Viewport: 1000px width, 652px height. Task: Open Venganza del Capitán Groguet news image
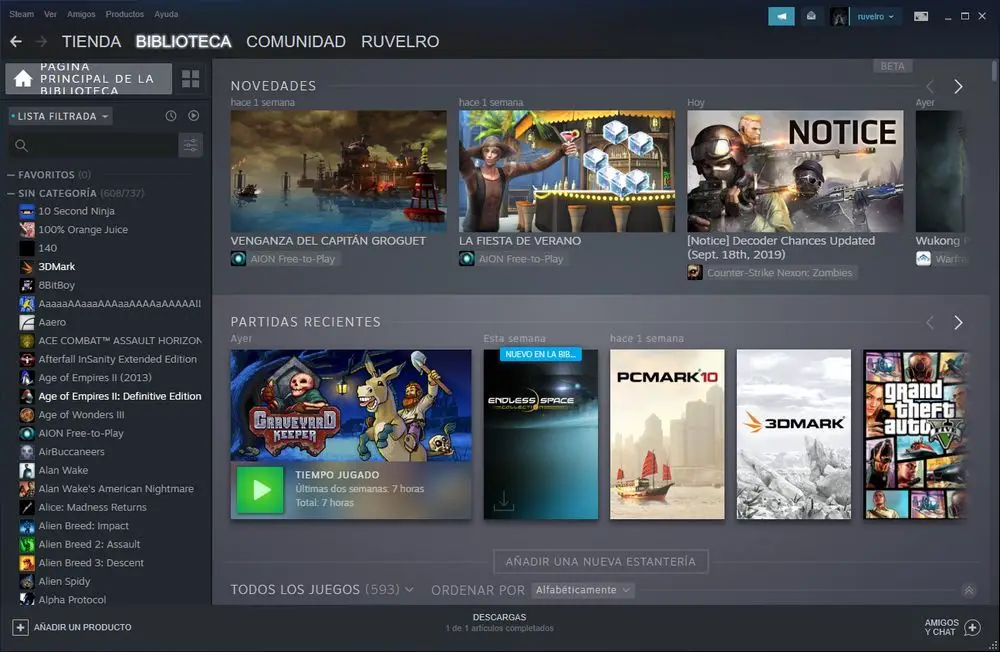(x=339, y=171)
